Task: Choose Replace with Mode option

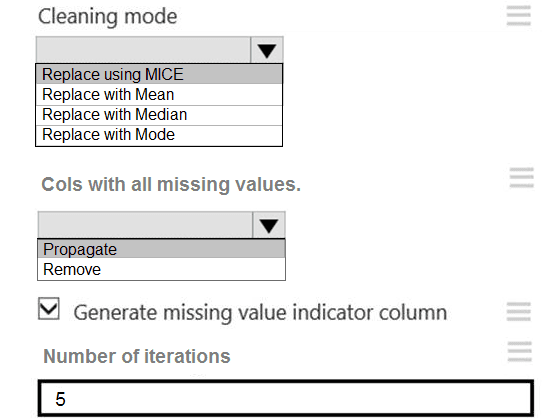Action: coord(159,135)
